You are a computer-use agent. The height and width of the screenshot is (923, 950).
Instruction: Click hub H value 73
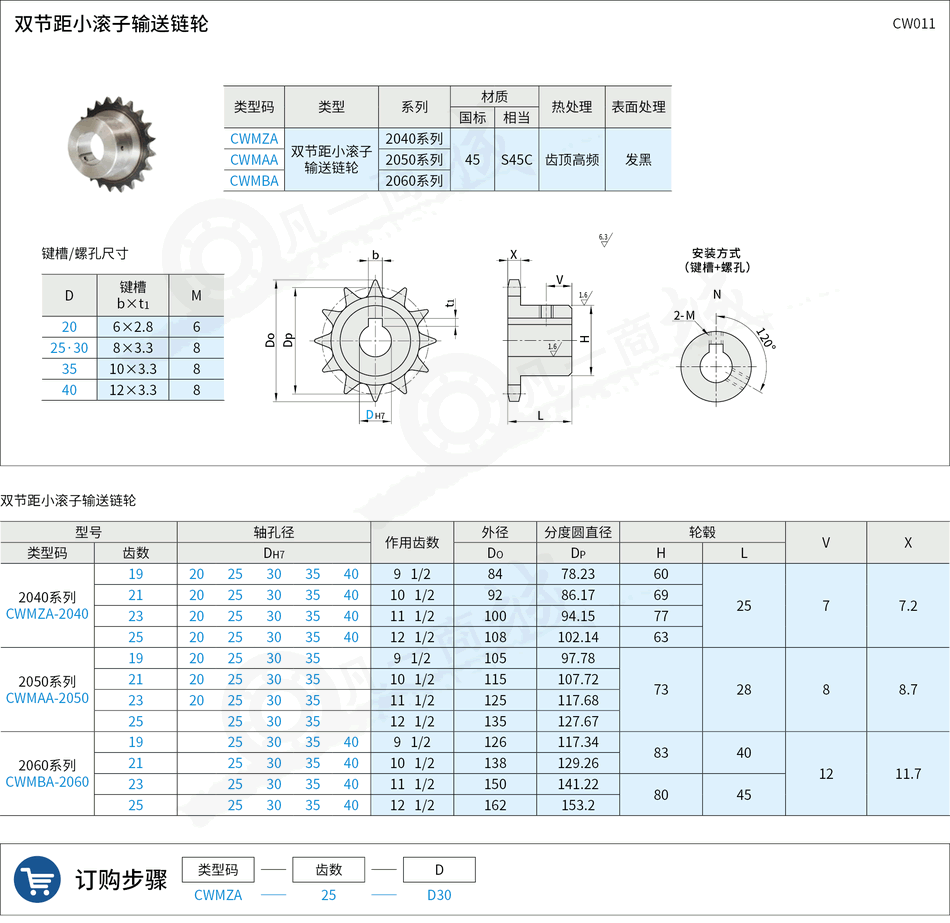[x=661, y=690]
